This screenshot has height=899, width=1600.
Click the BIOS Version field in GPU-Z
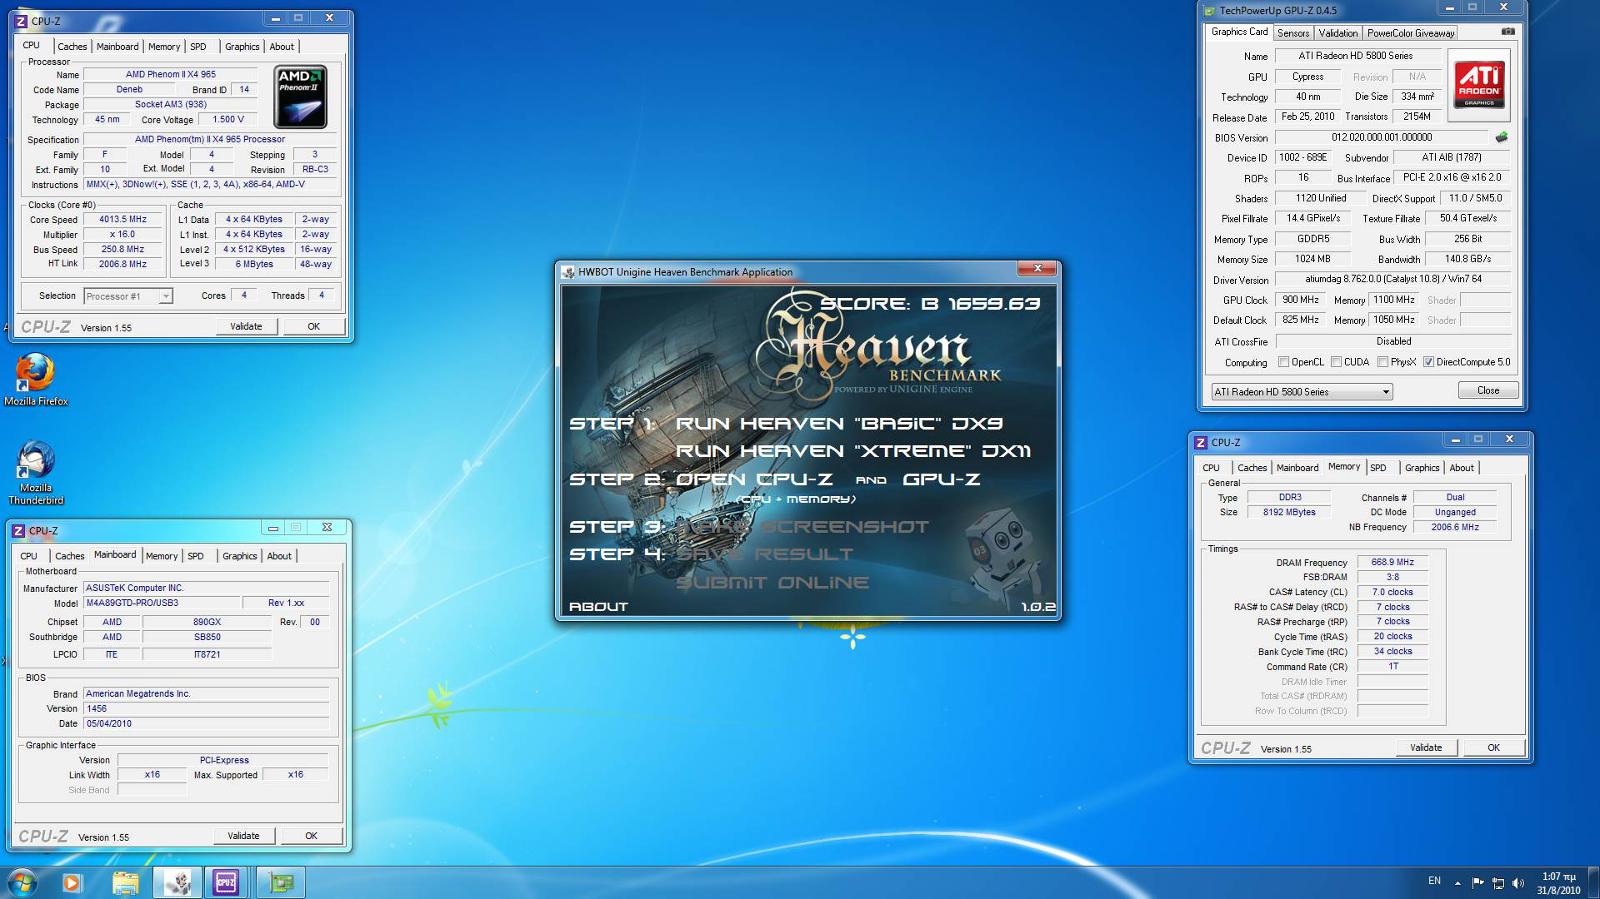coord(1381,138)
